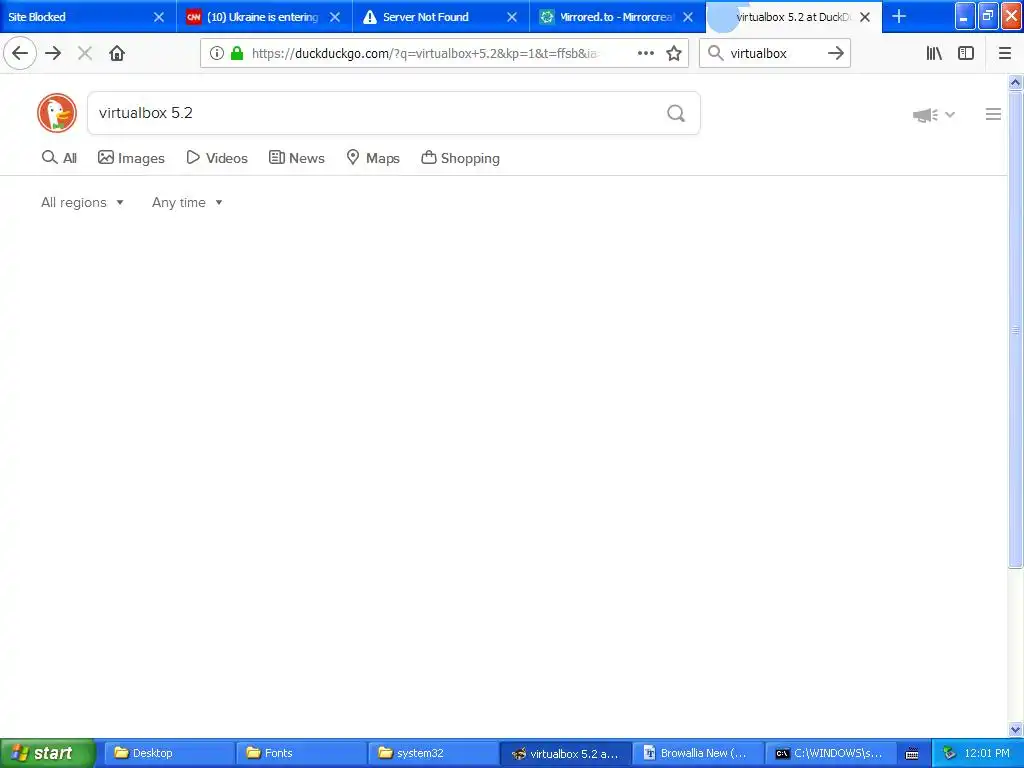This screenshot has width=1024, height=768.
Task: Click the scrollbar down arrow
Action: pyautogui.click(x=1016, y=729)
